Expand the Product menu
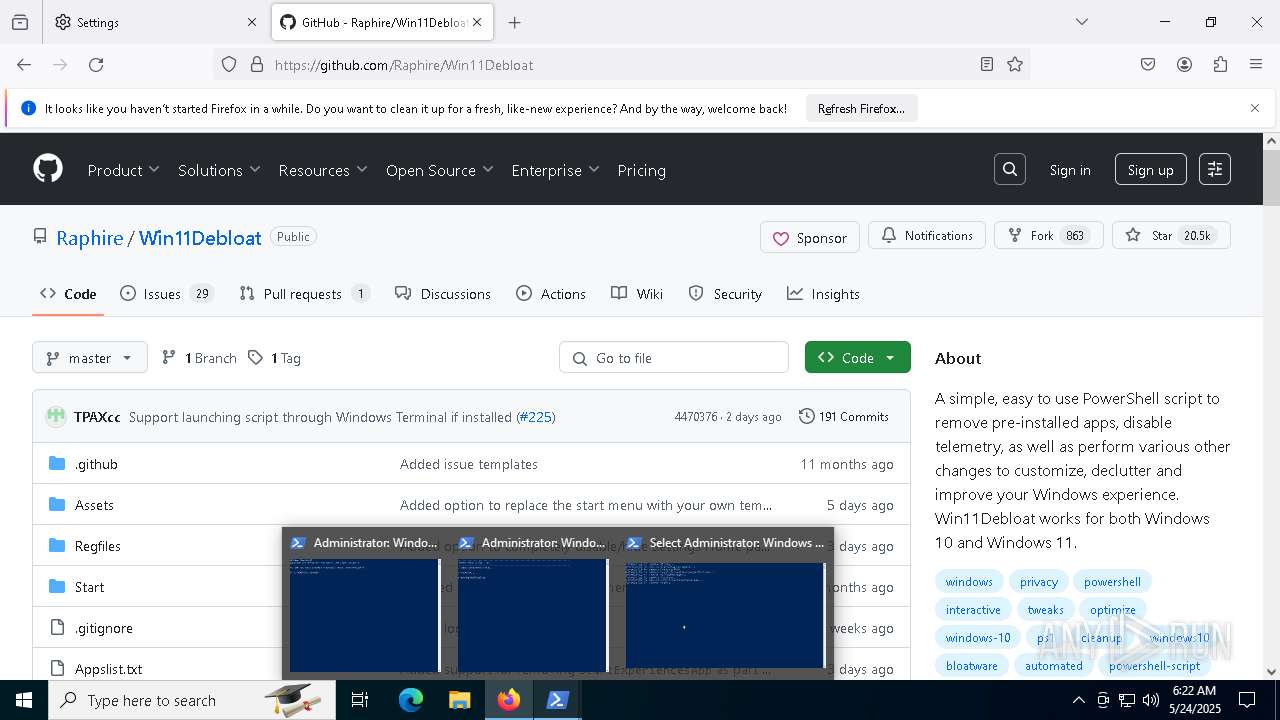This screenshot has width=1280, height=720. (123, 170)
